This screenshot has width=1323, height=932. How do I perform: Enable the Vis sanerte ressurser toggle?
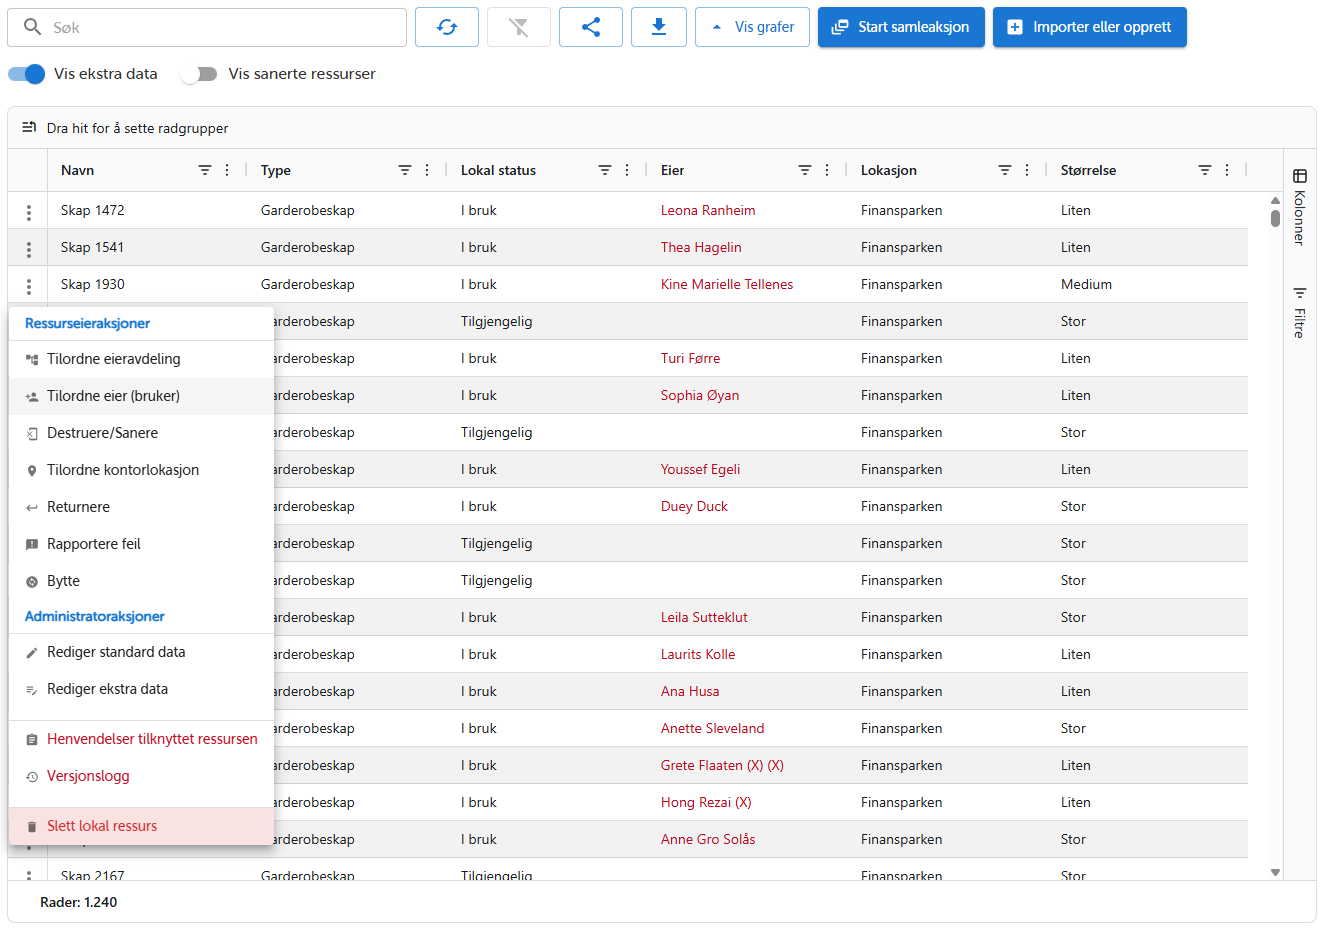tap(199, 74)
